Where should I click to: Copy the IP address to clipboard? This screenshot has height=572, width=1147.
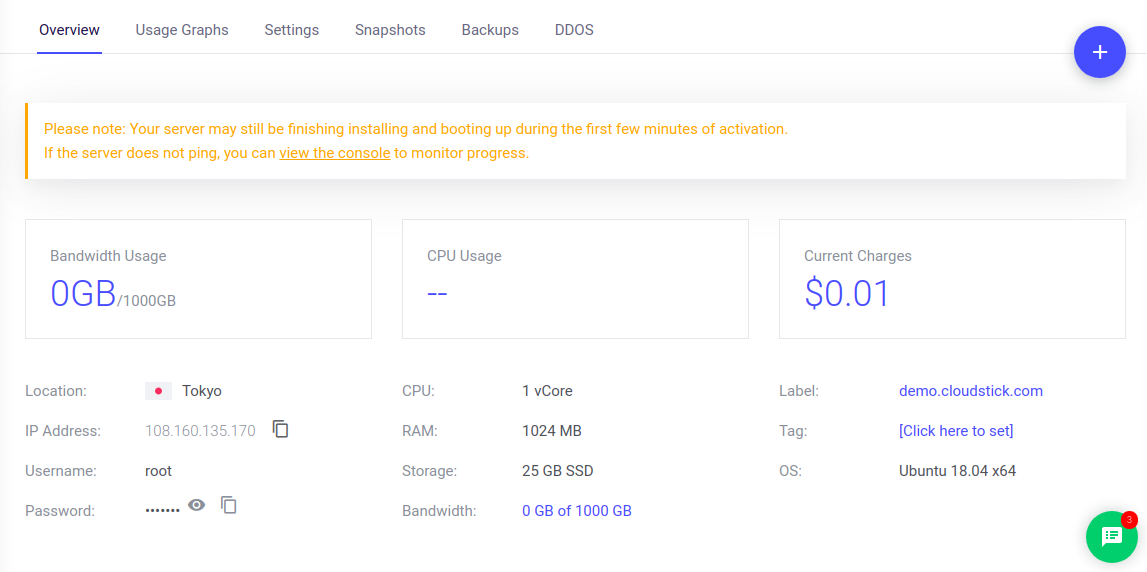click(x=281, y=429)
